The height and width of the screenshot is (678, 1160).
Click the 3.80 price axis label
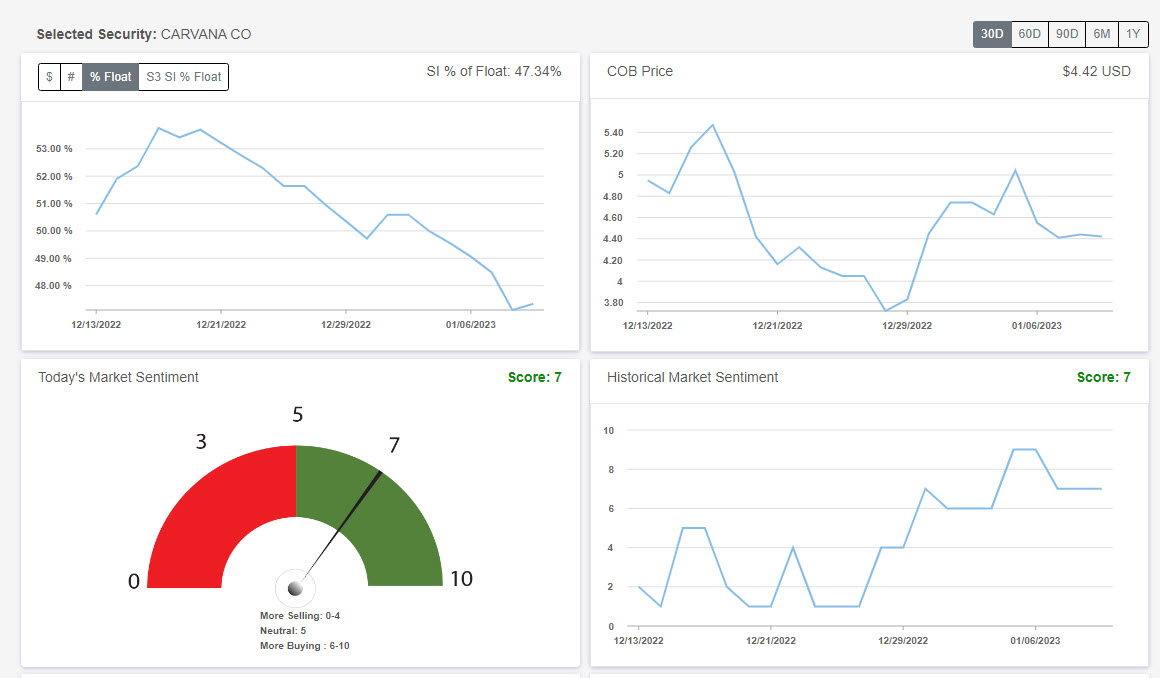[613, 303]
